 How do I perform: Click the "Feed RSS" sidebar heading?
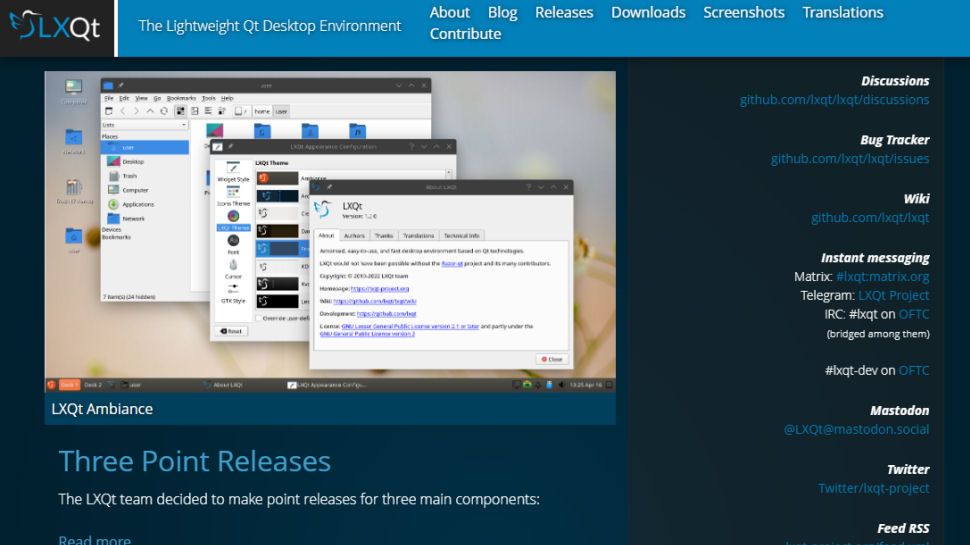[x=903, y=528]
